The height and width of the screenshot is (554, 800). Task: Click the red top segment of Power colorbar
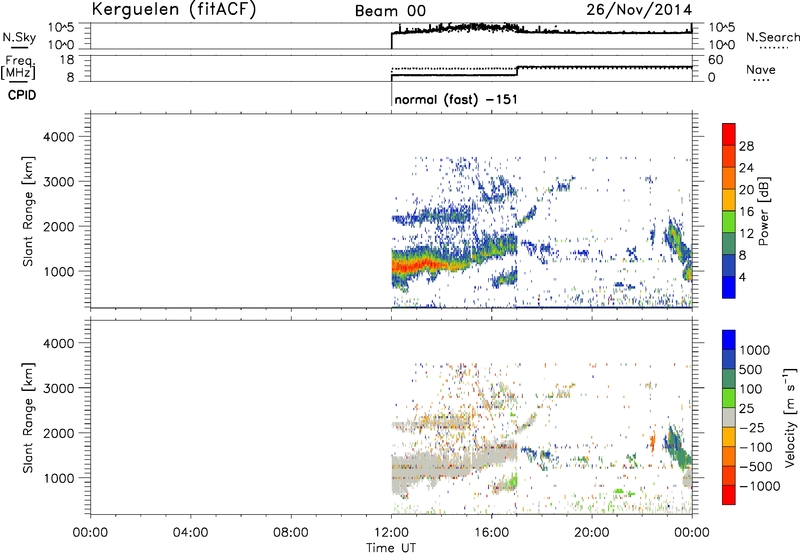click(729, 134)
